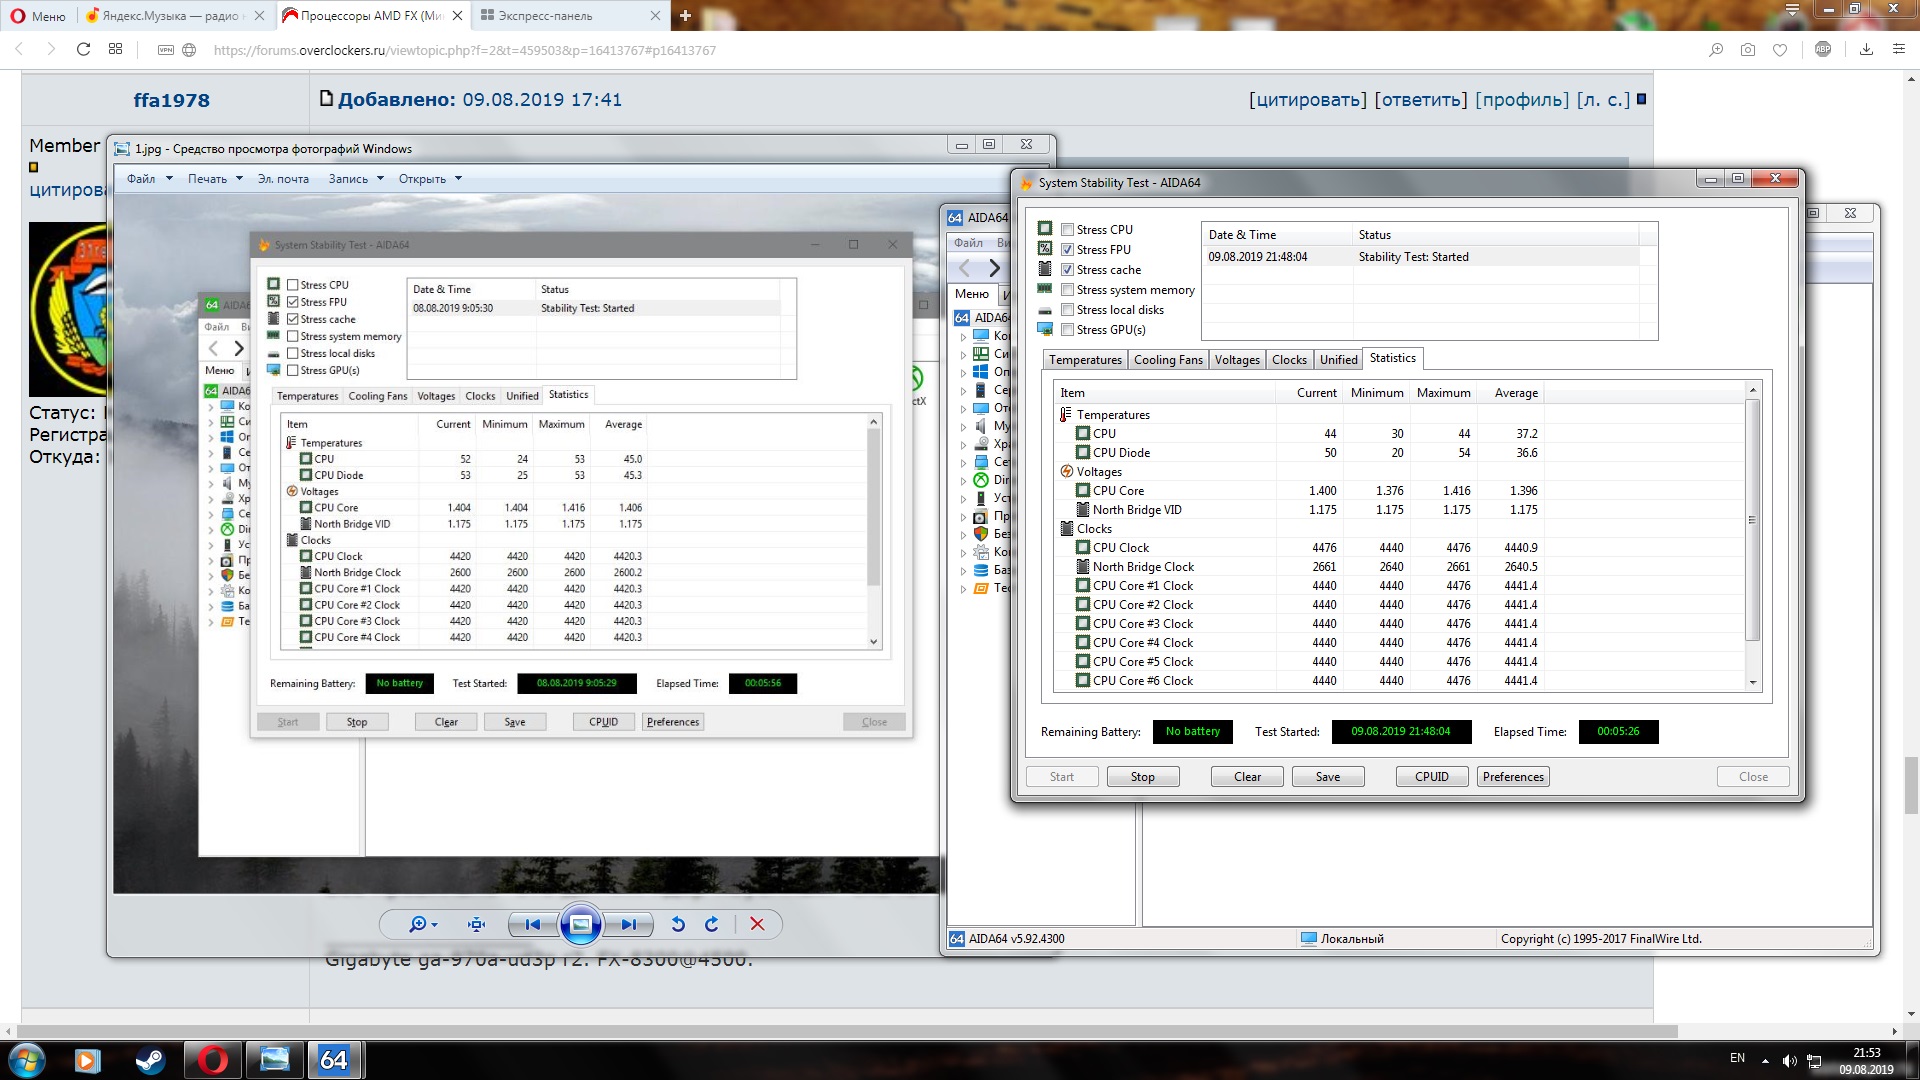Go to next photo in viewer
This screenshot has width=1920, height=1080.
[629, 925]
